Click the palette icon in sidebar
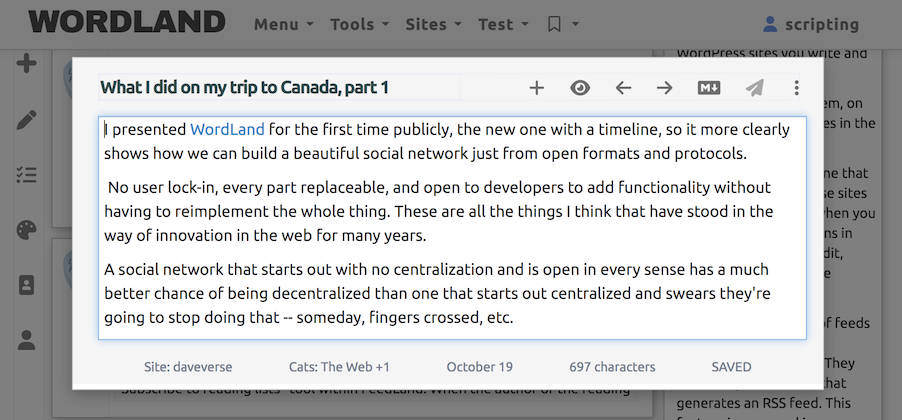The width and height of the screenshot is (902, 420). point(27,230)
